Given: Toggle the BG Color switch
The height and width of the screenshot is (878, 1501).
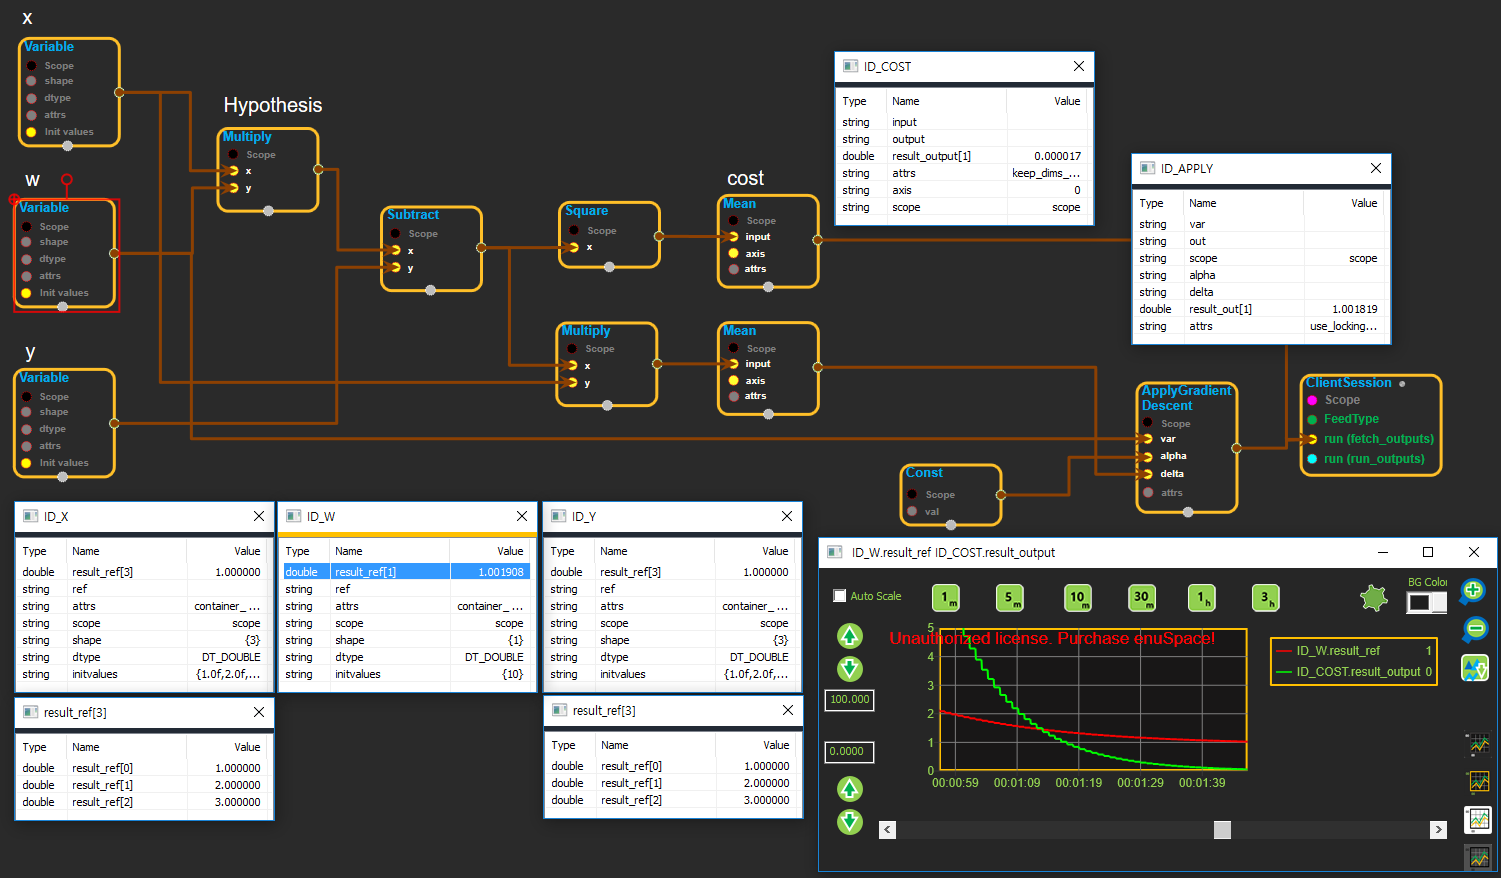Looking at the screenshot, I should [1425, 602].
